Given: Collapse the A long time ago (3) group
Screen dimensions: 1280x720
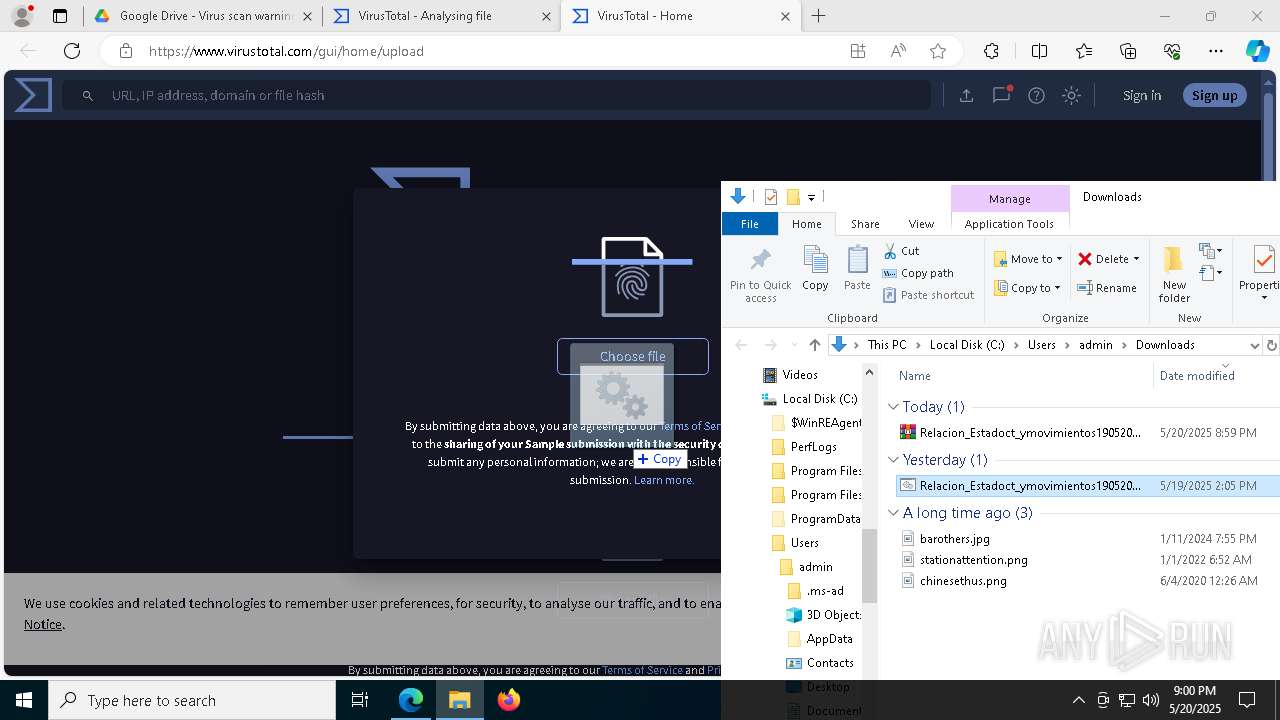Looking at the screenshot, I should click(893, 513).
